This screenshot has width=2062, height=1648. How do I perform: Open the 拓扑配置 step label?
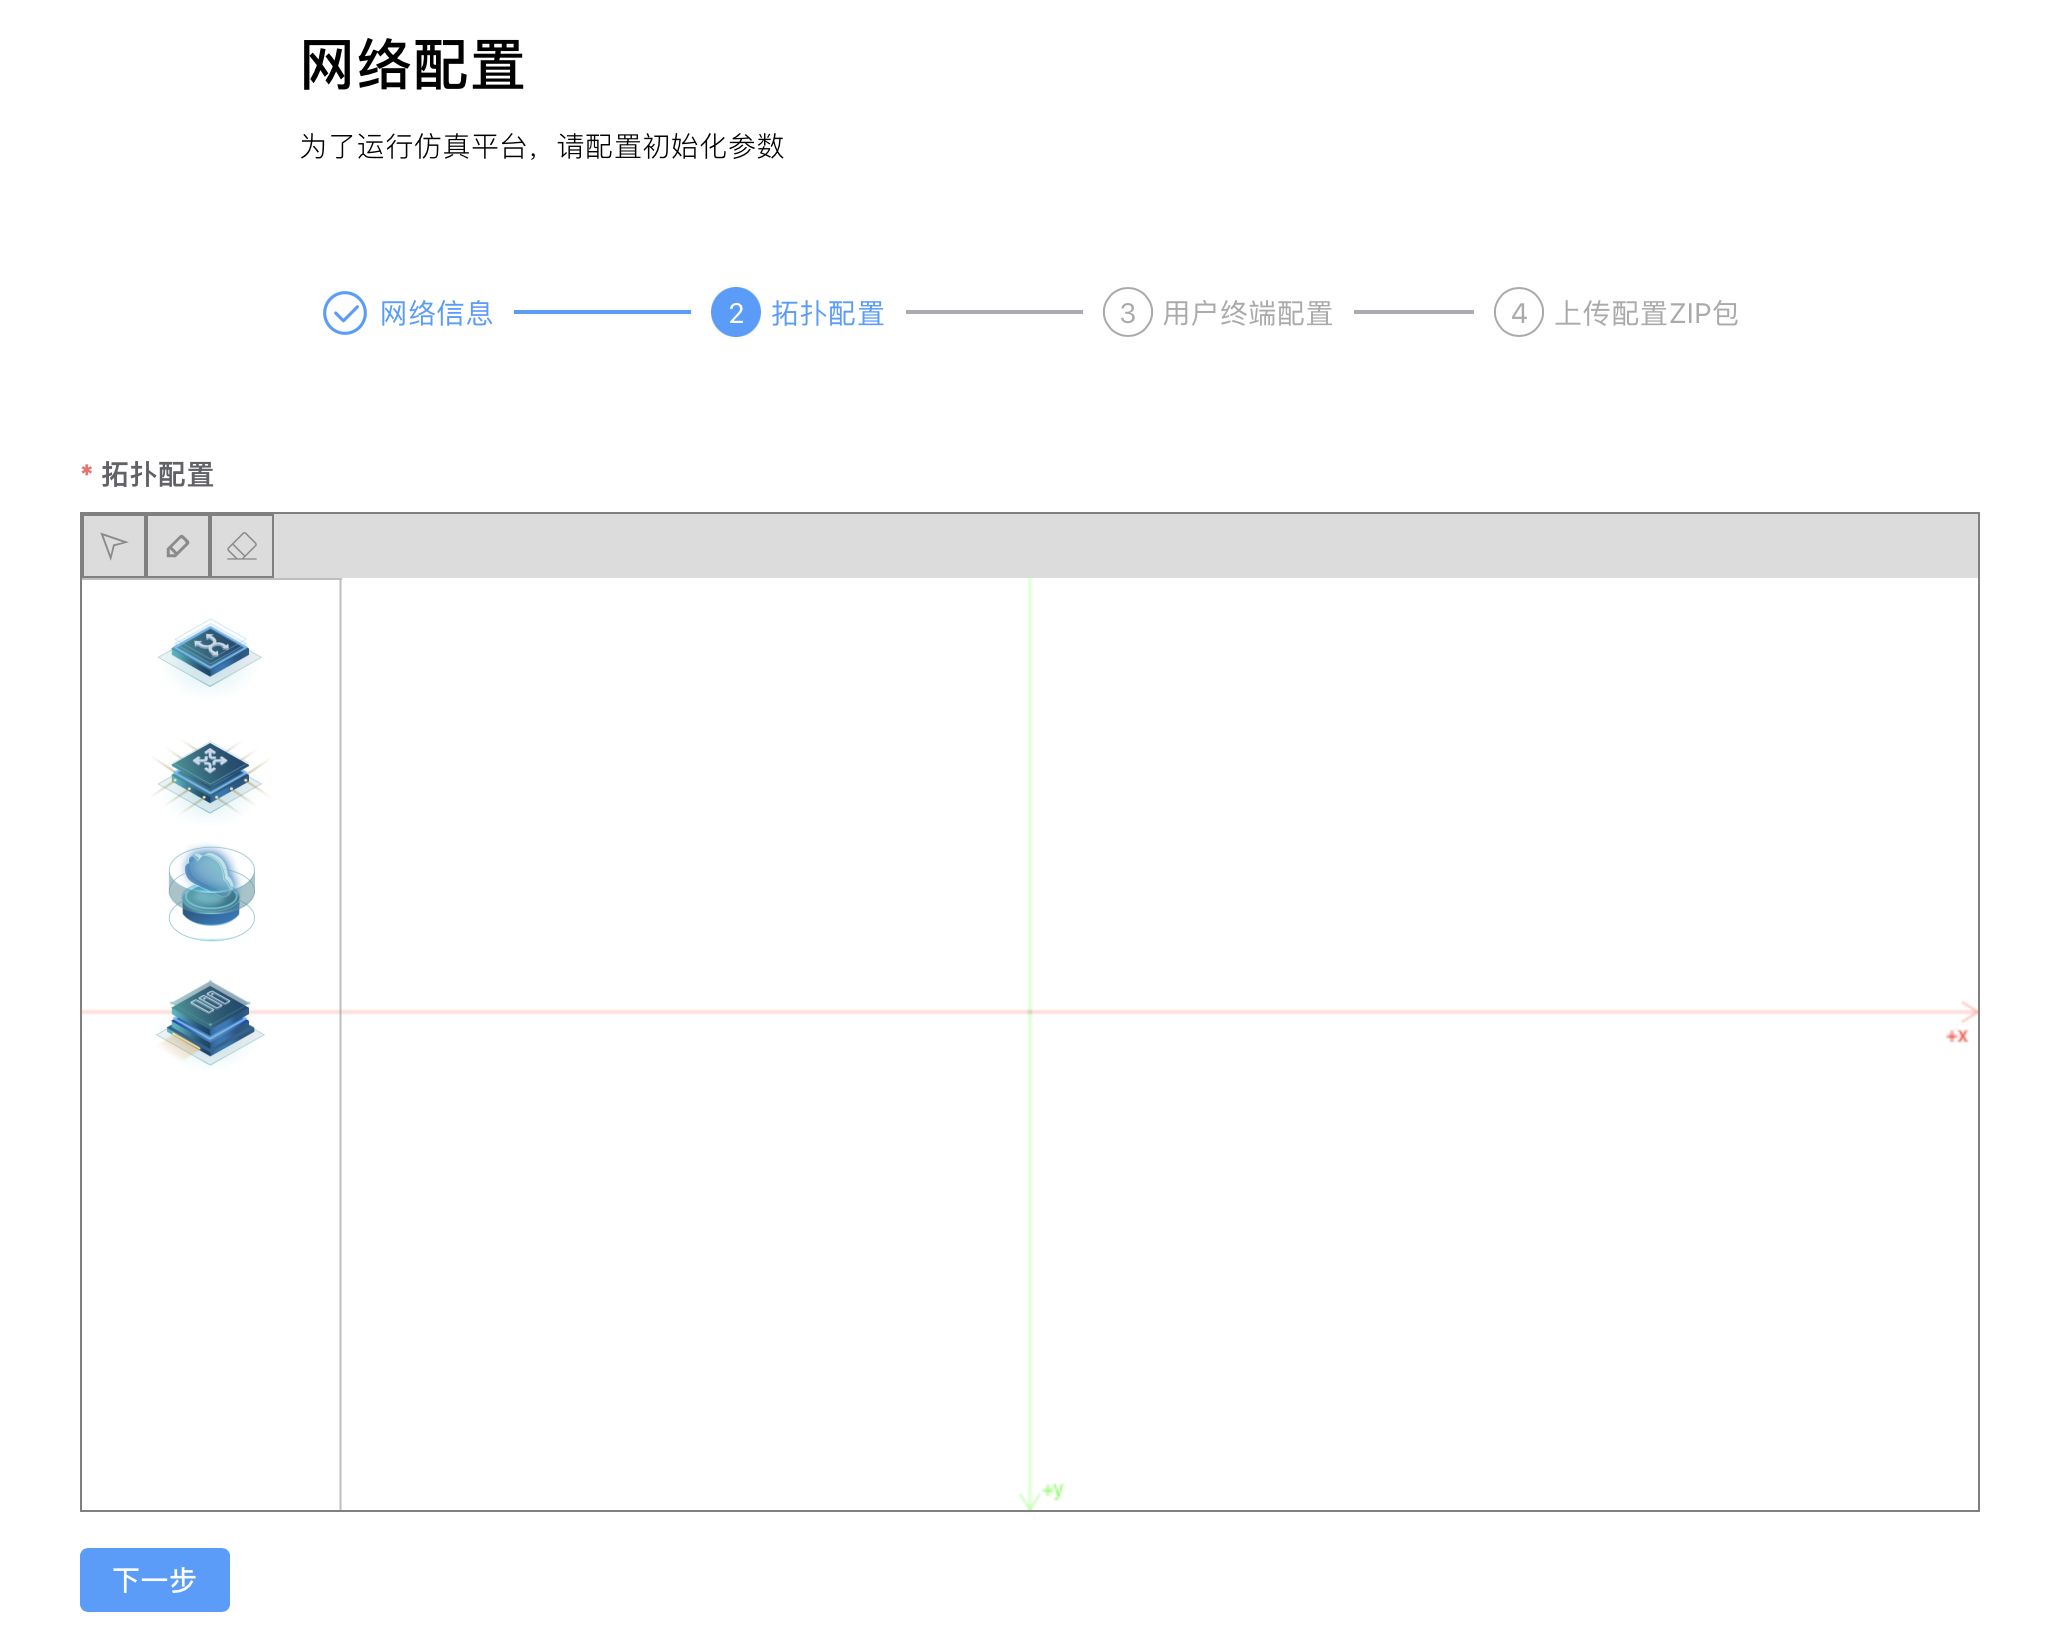[x=827, y=313]
